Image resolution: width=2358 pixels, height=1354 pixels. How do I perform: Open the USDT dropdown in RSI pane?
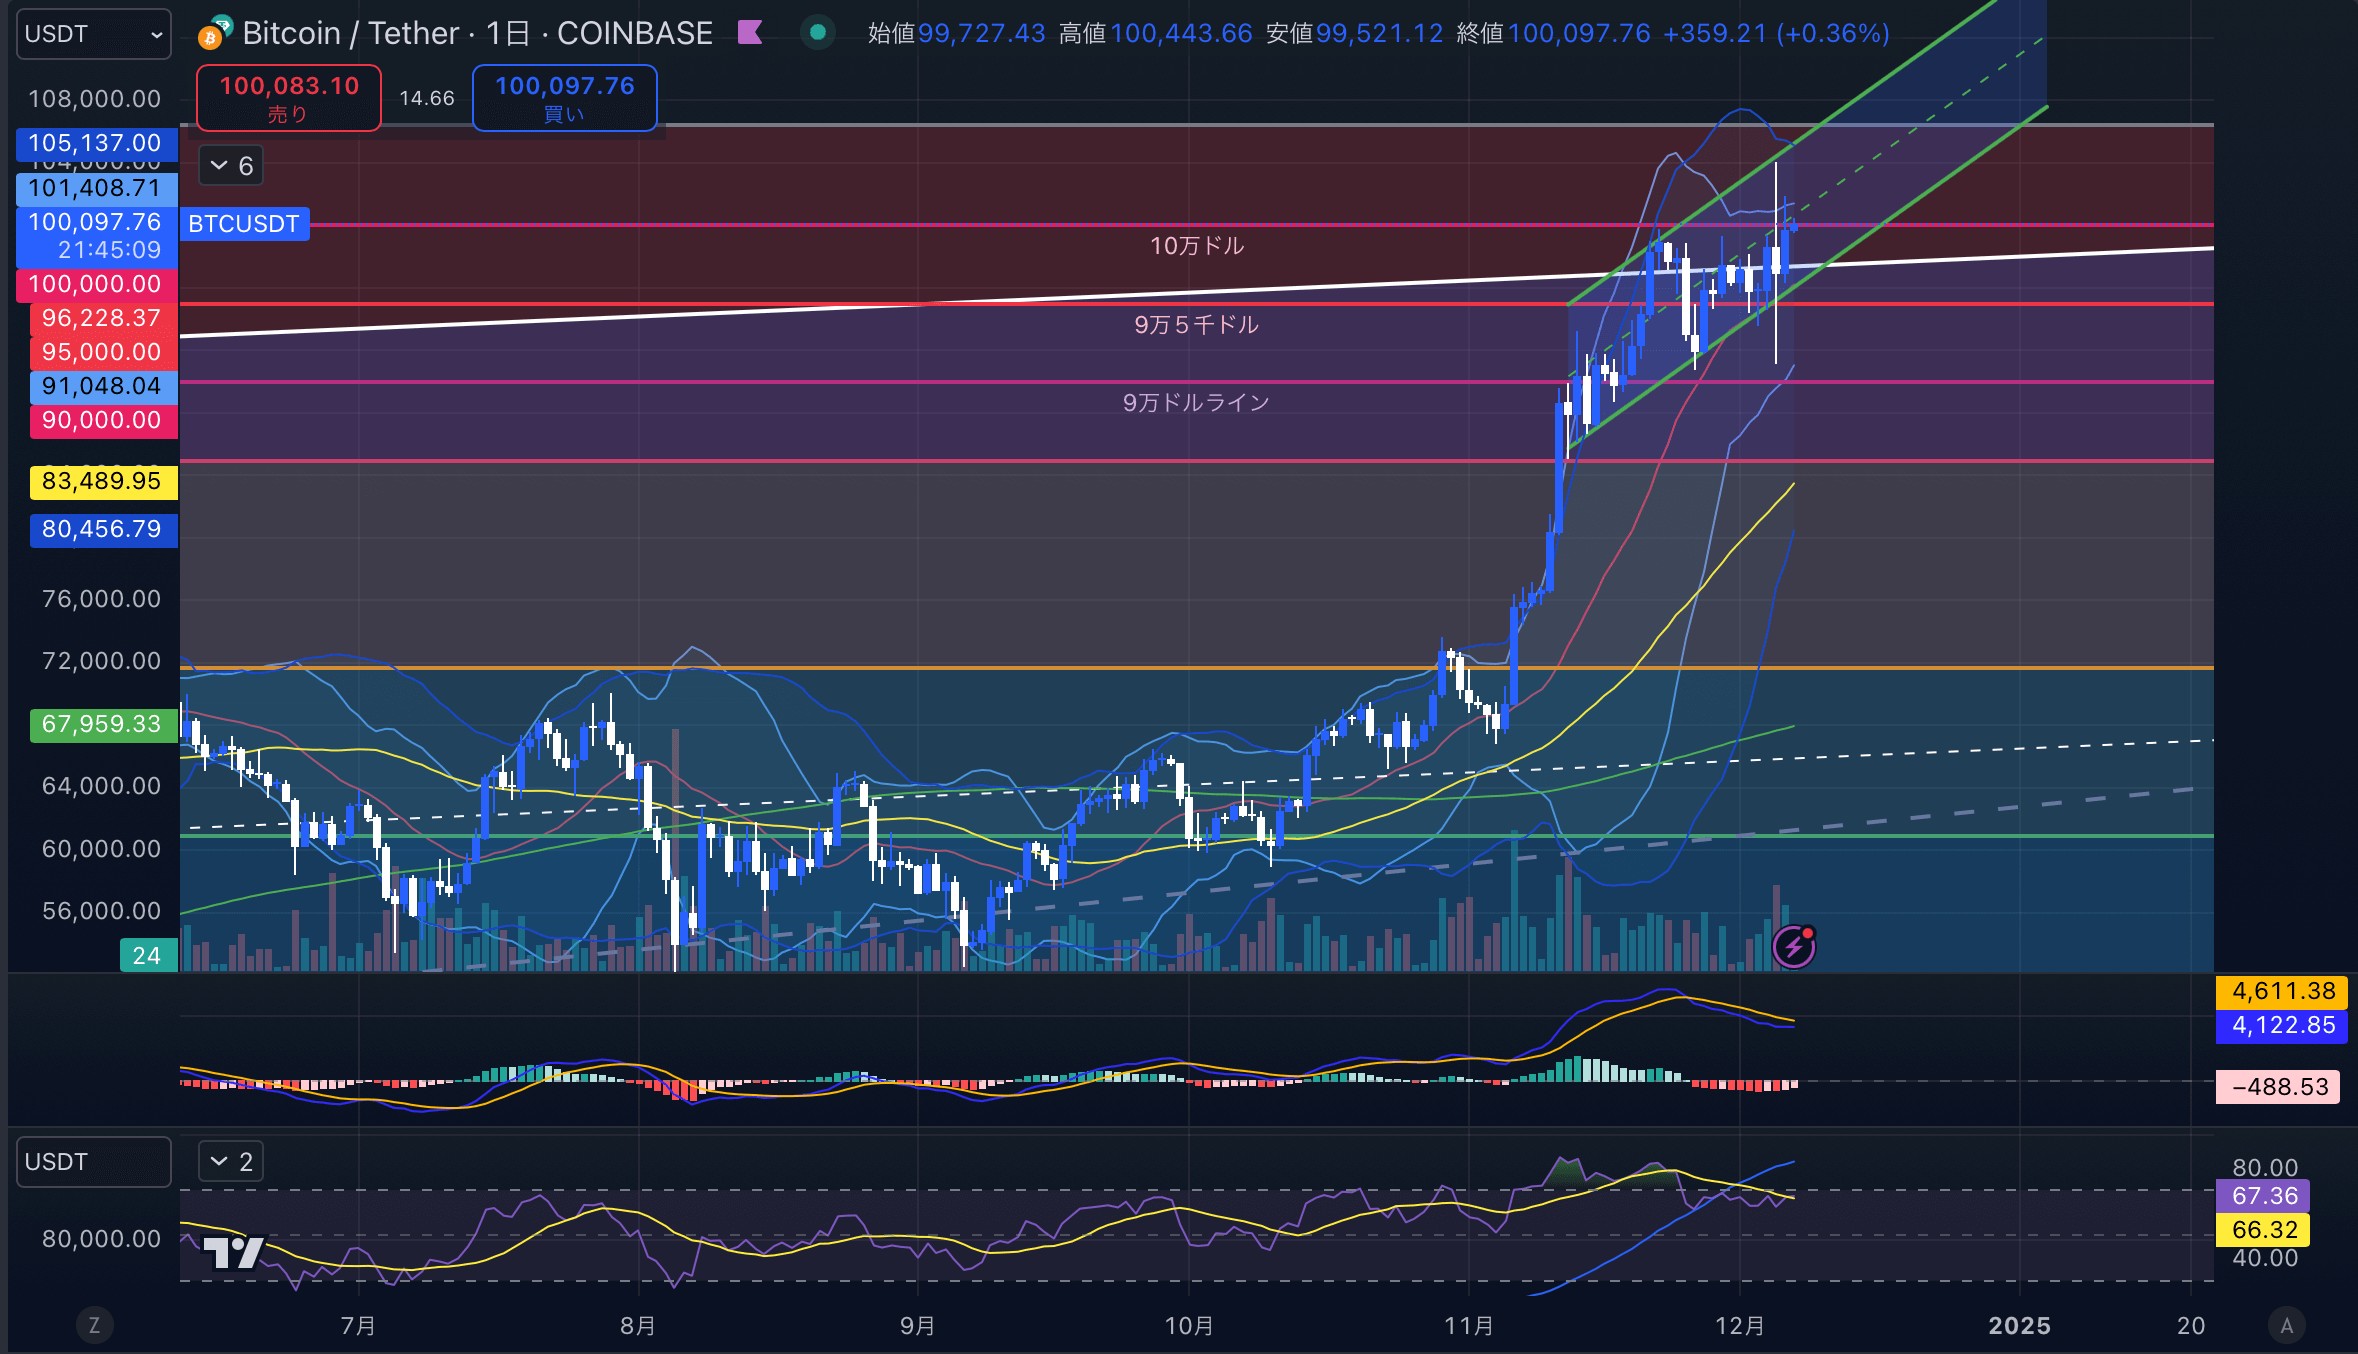click(93, 1162)
